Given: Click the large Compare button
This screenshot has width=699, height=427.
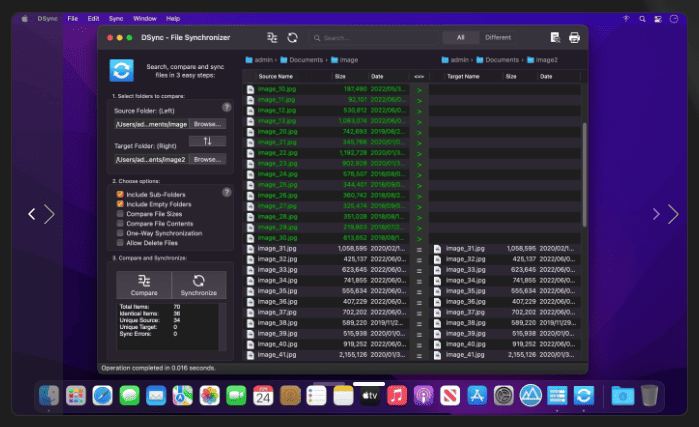Looking at the screenshot, I should (x=144, y=285).
